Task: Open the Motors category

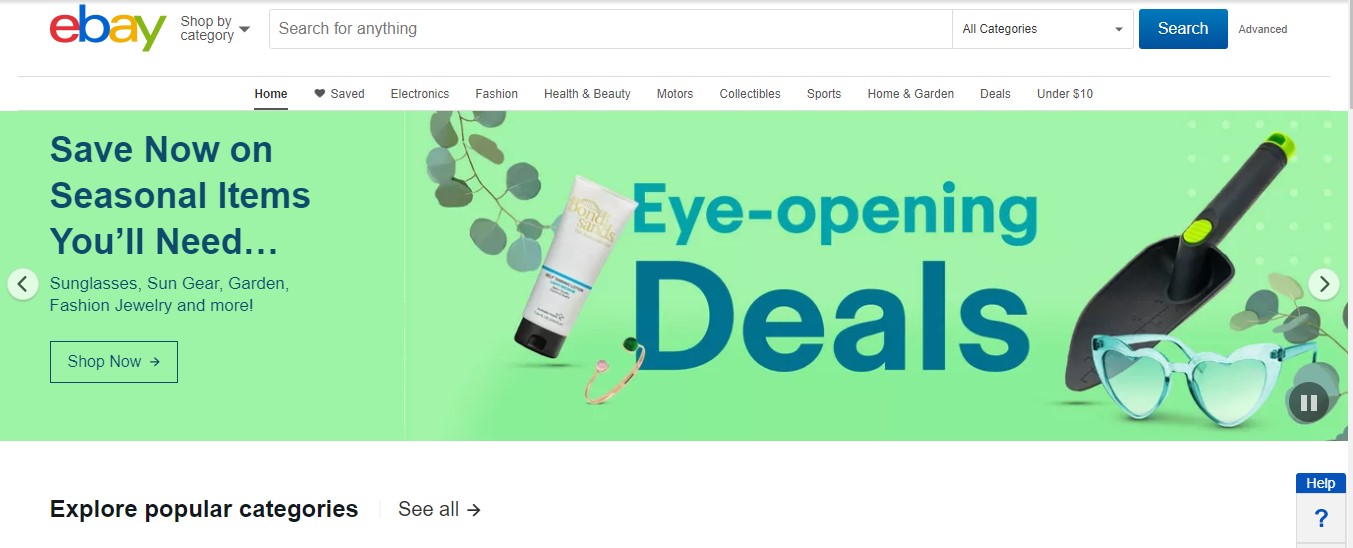Action: (675, 94)
